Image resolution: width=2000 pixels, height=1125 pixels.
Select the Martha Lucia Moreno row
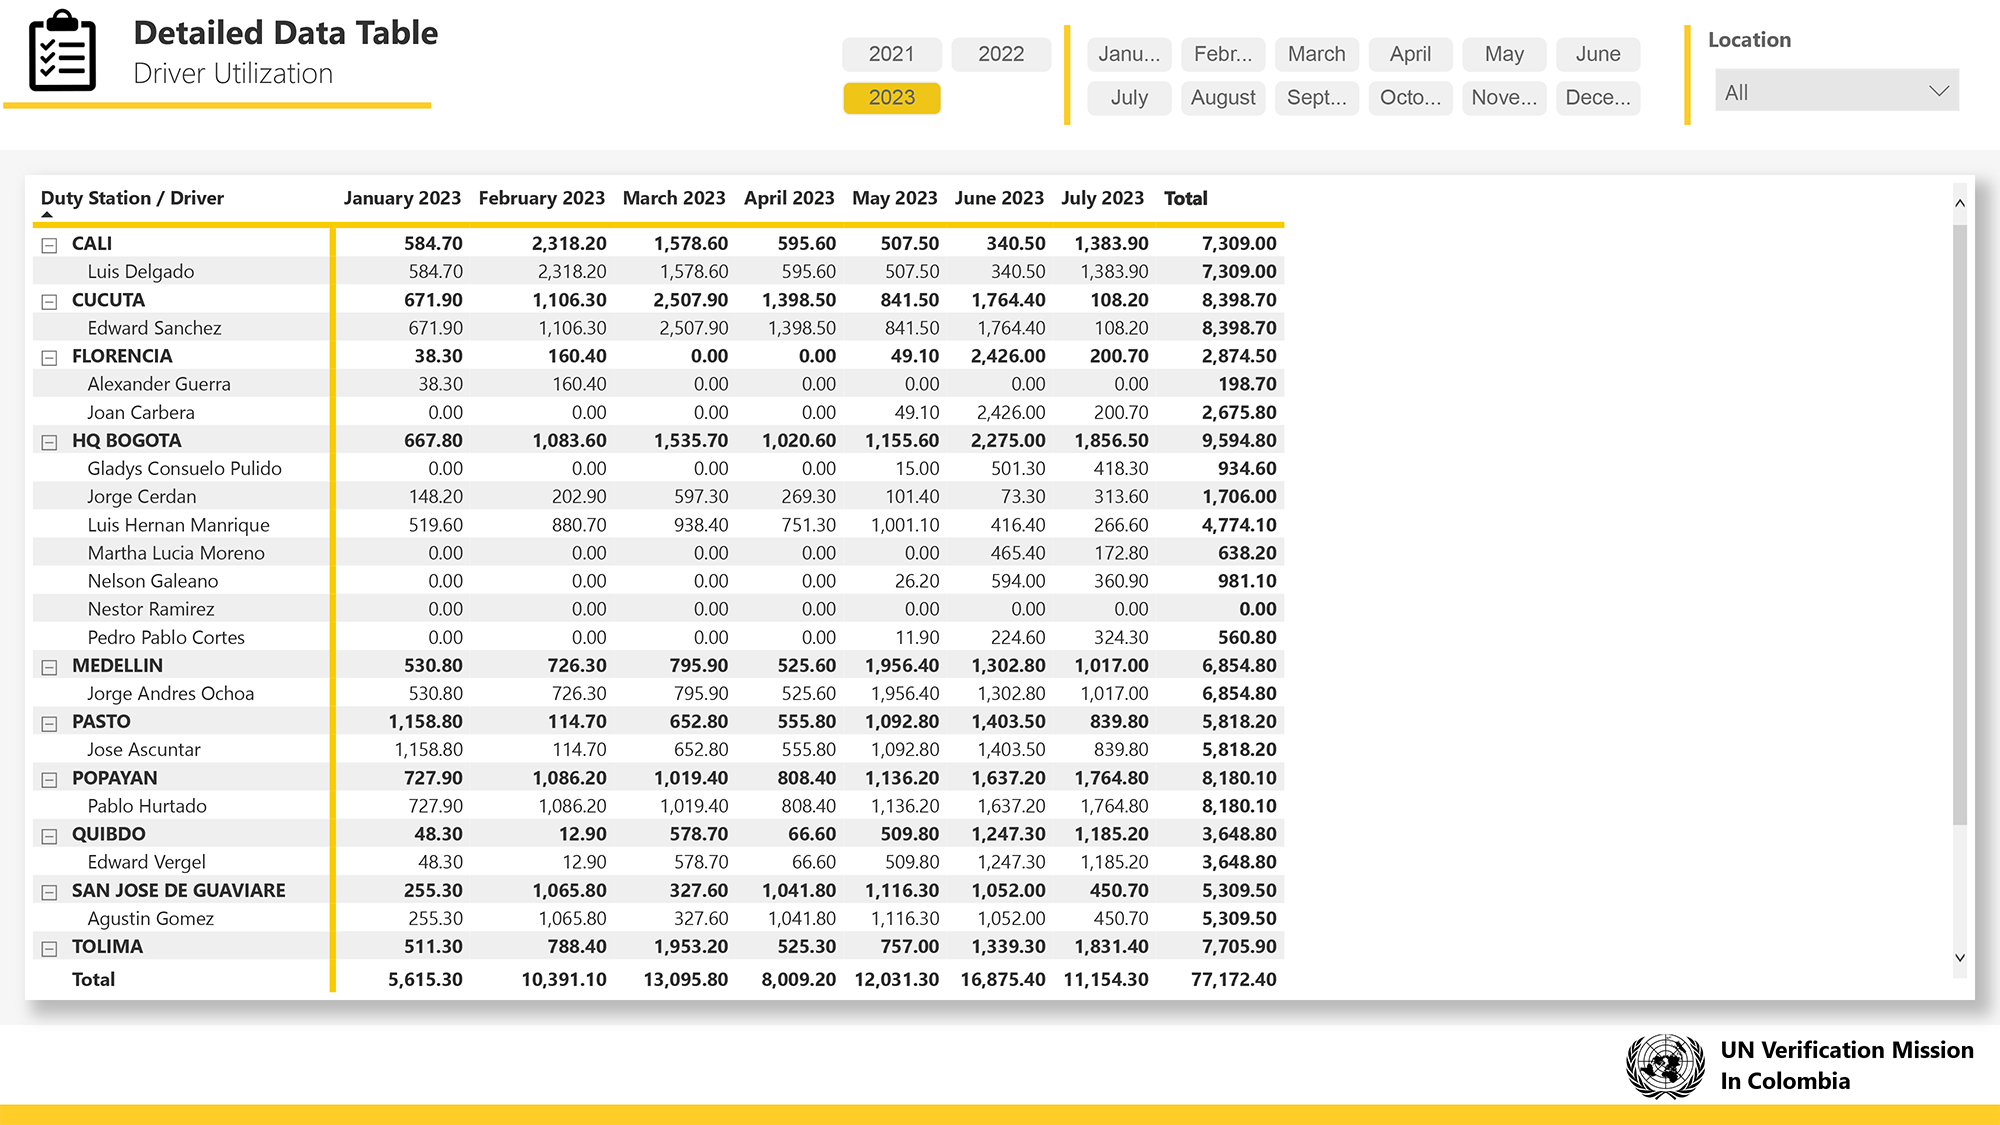658,553
